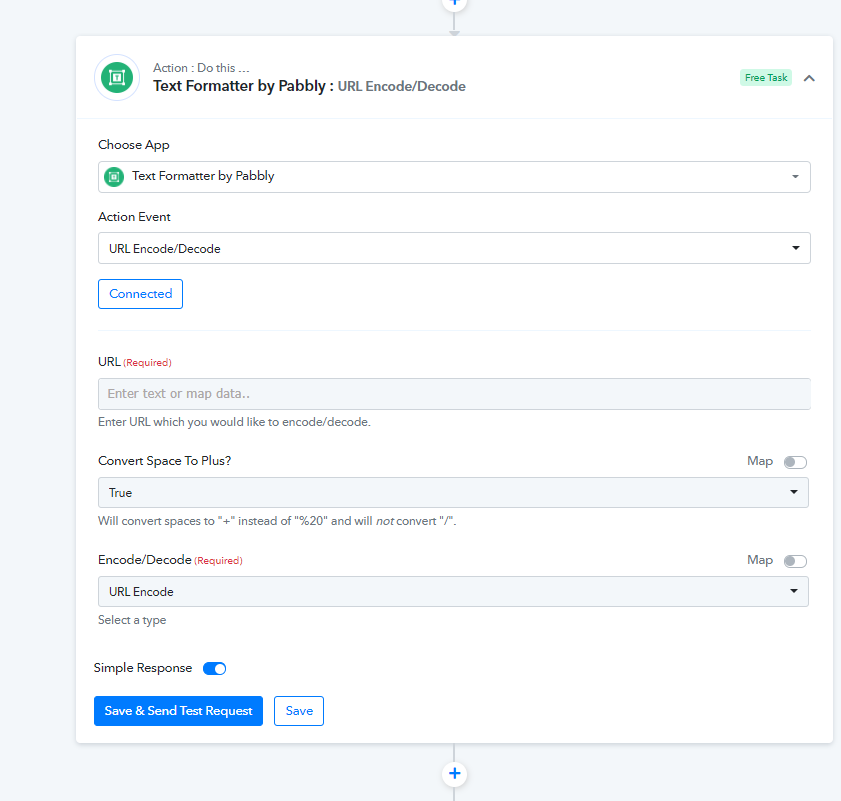Click the small Pabbly icon in Choose App field
The image size is (841, 801).
coord(114,177)
